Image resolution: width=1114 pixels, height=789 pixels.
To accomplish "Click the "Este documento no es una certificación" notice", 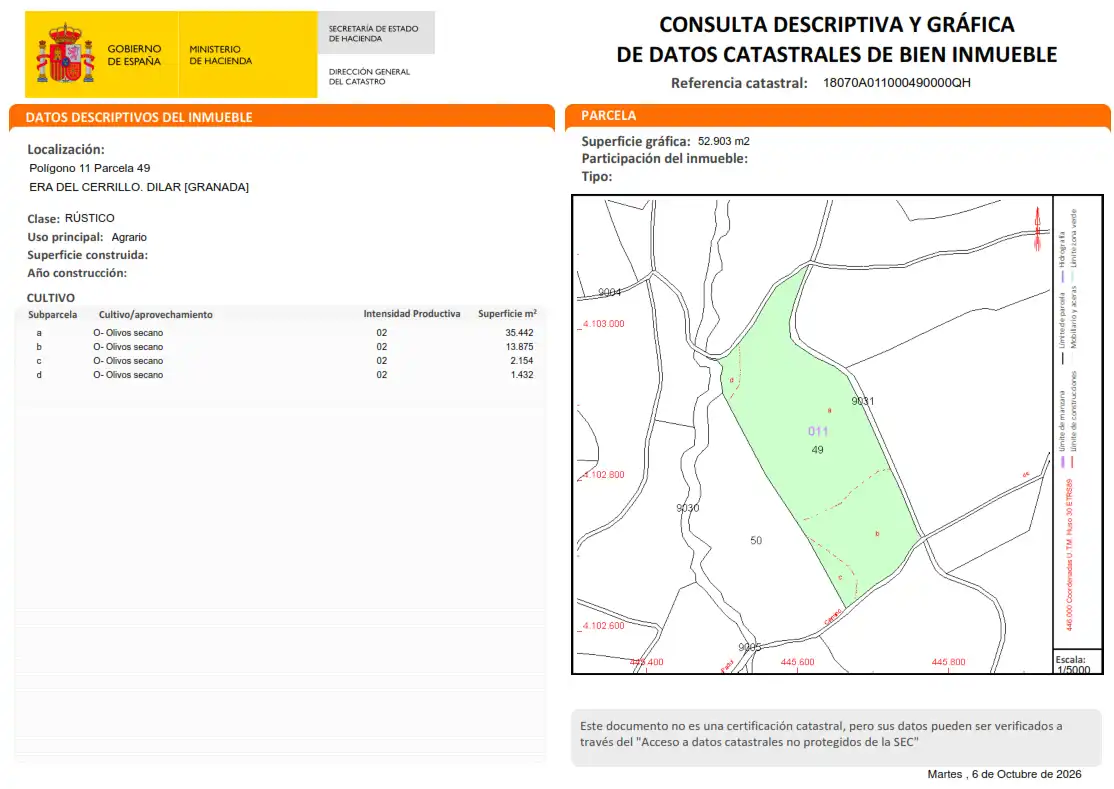I will click(836, 737).
